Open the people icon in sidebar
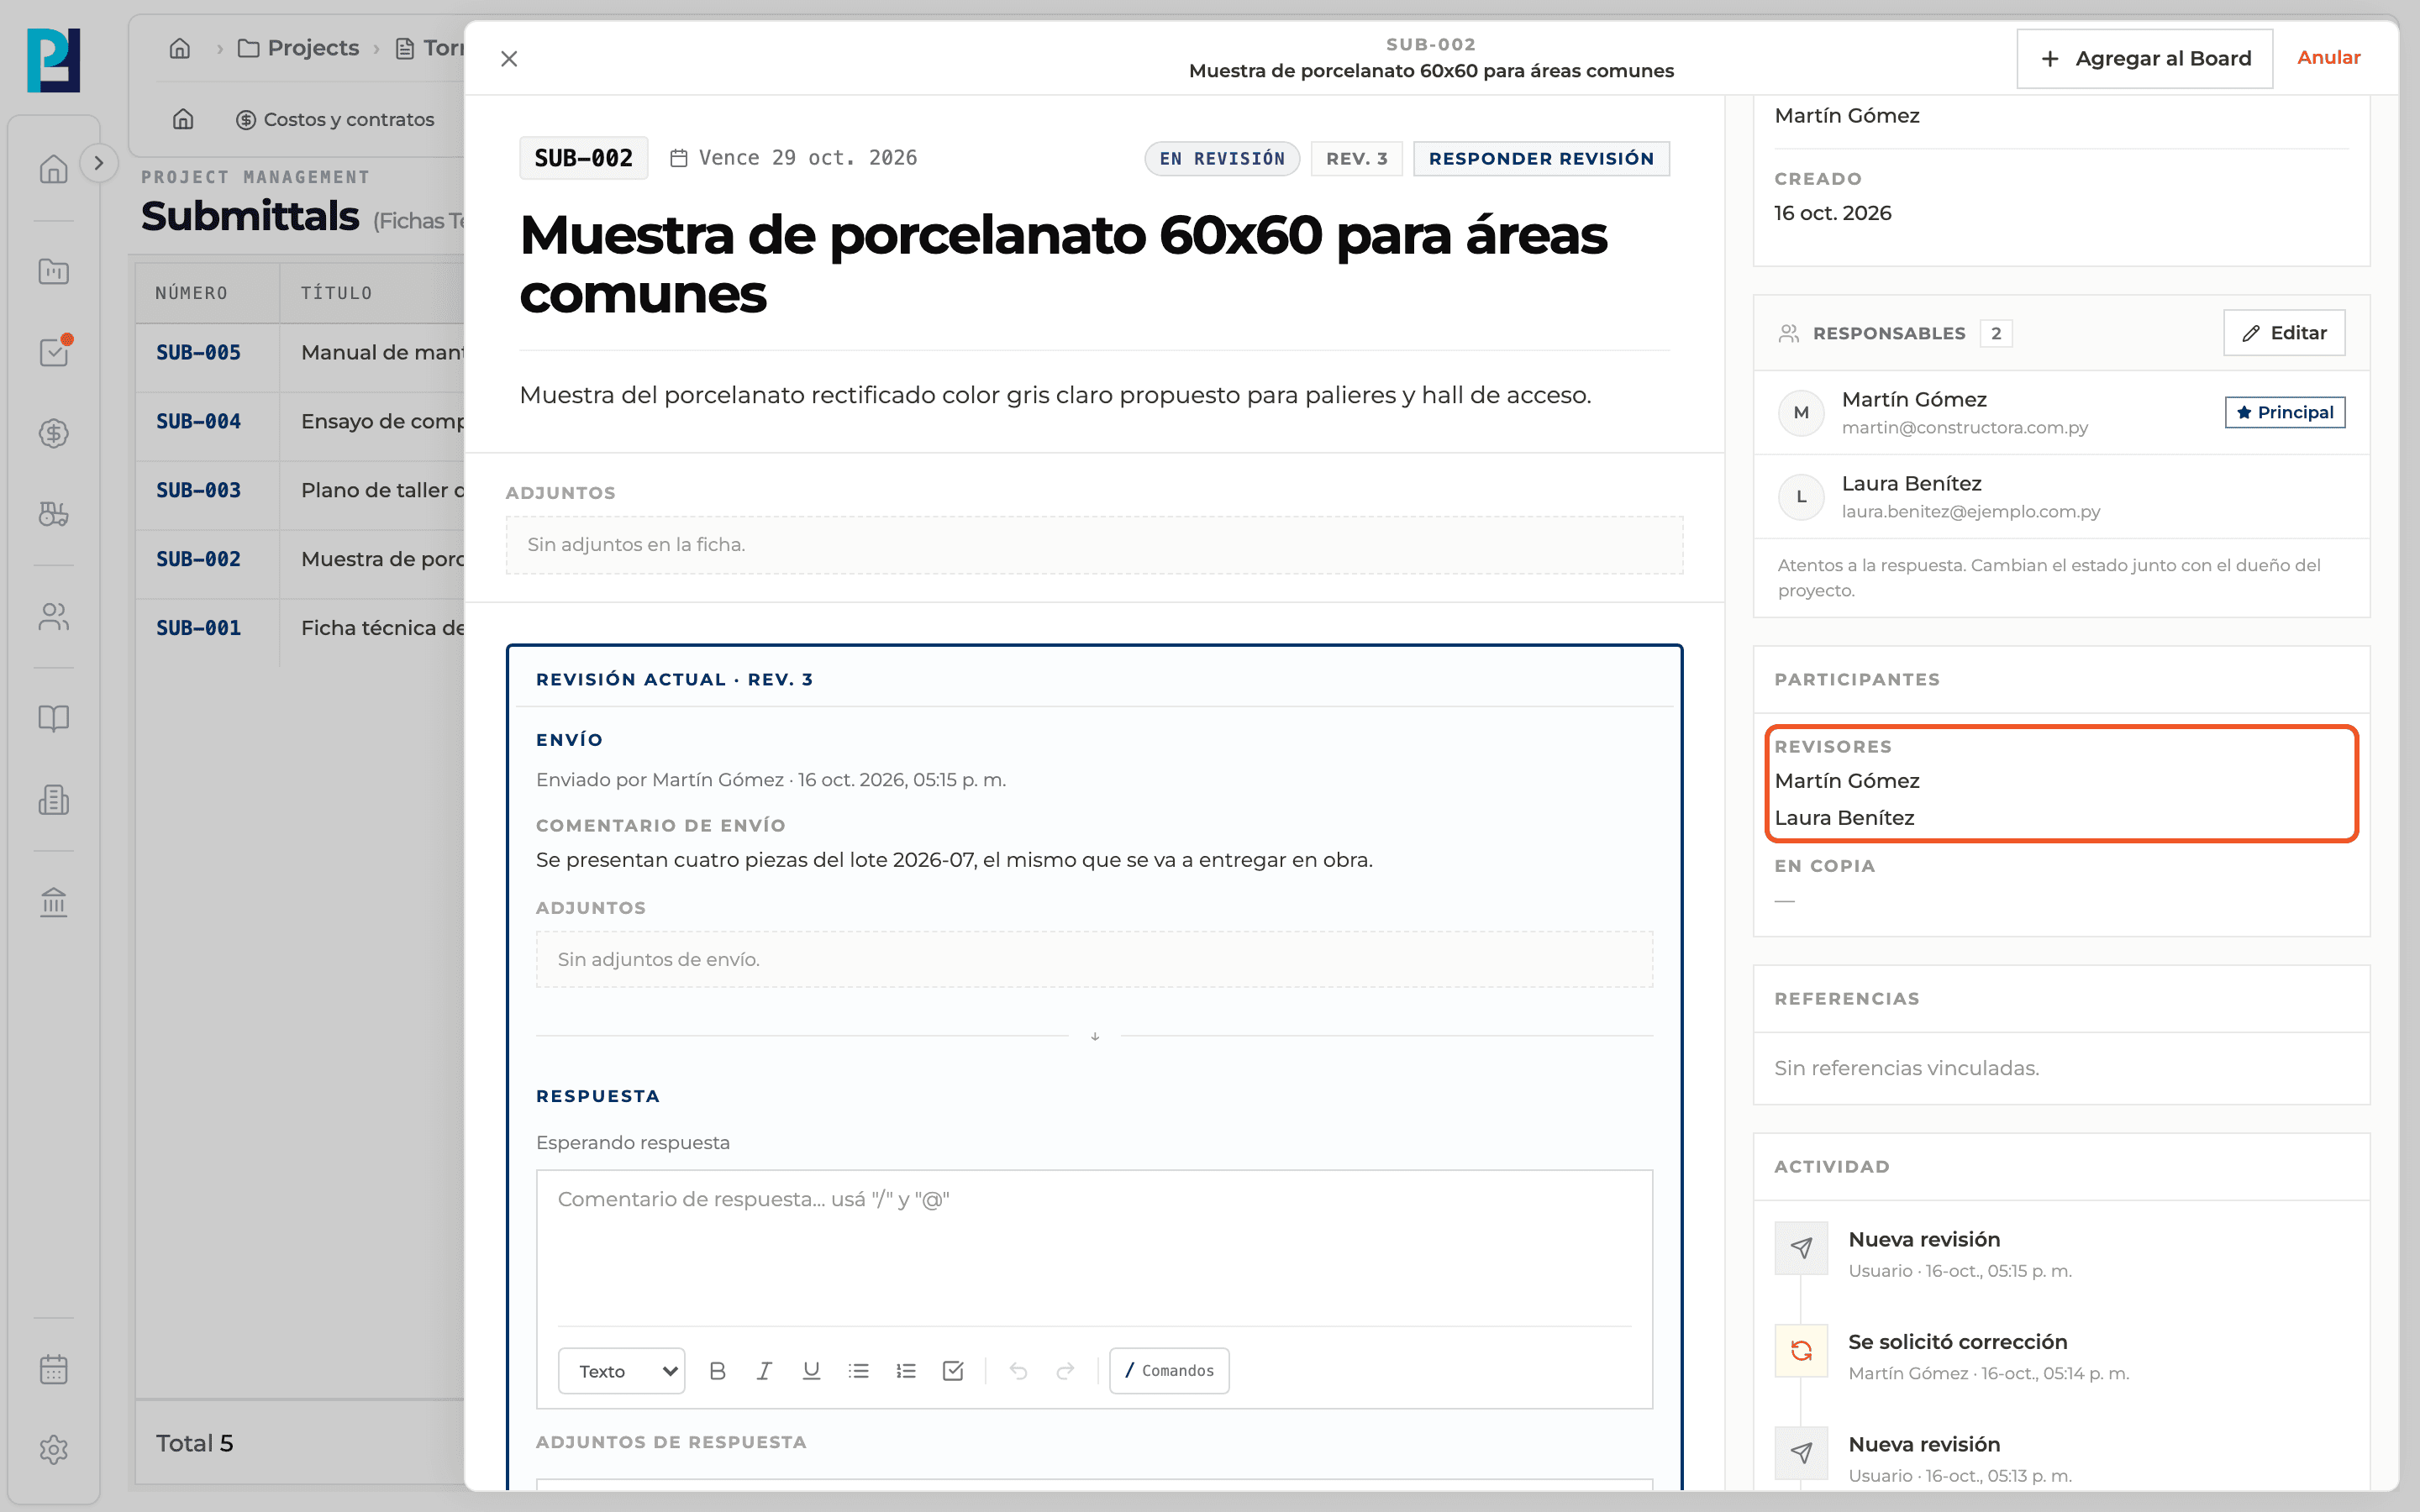Screen dimensions: 2420x1512 point(53,617)
